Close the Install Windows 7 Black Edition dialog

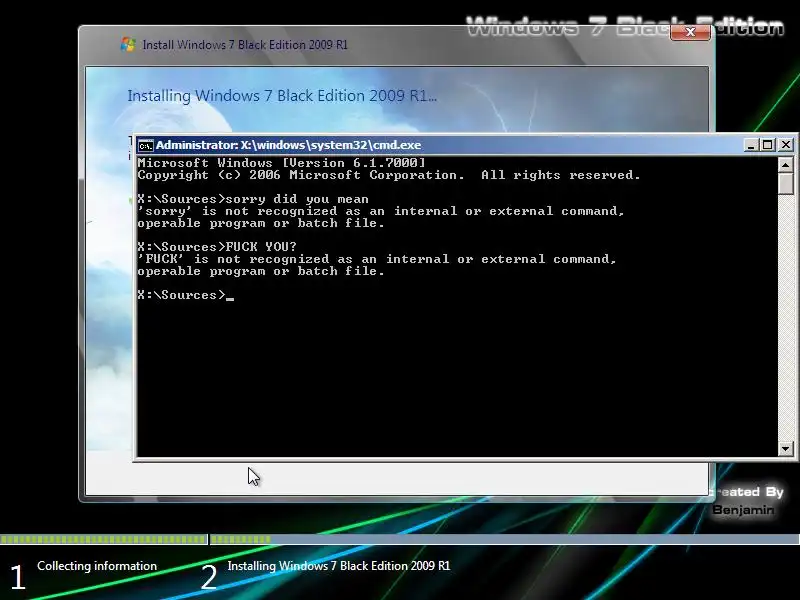pos(690,32)
